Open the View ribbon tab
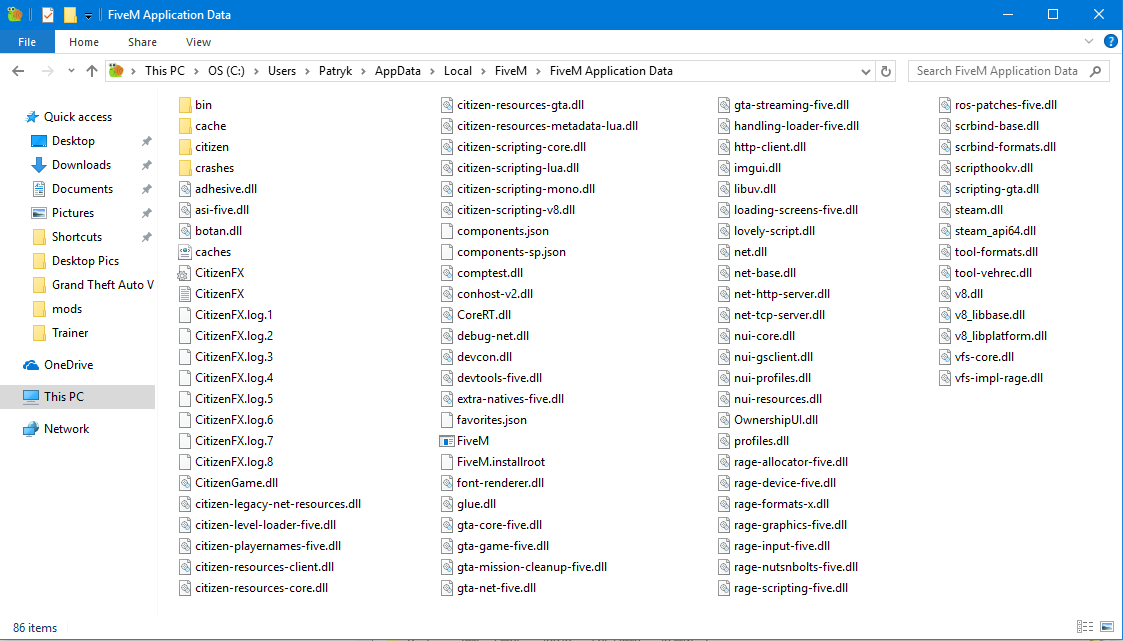1123x641 pixels. coord(198,42)
